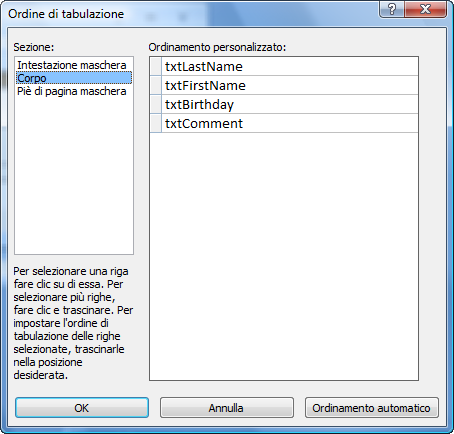Image resolution: width=454 pixels, height=434 pixels.
Task: Click row selector beside txtLastName
Action: 156,66
